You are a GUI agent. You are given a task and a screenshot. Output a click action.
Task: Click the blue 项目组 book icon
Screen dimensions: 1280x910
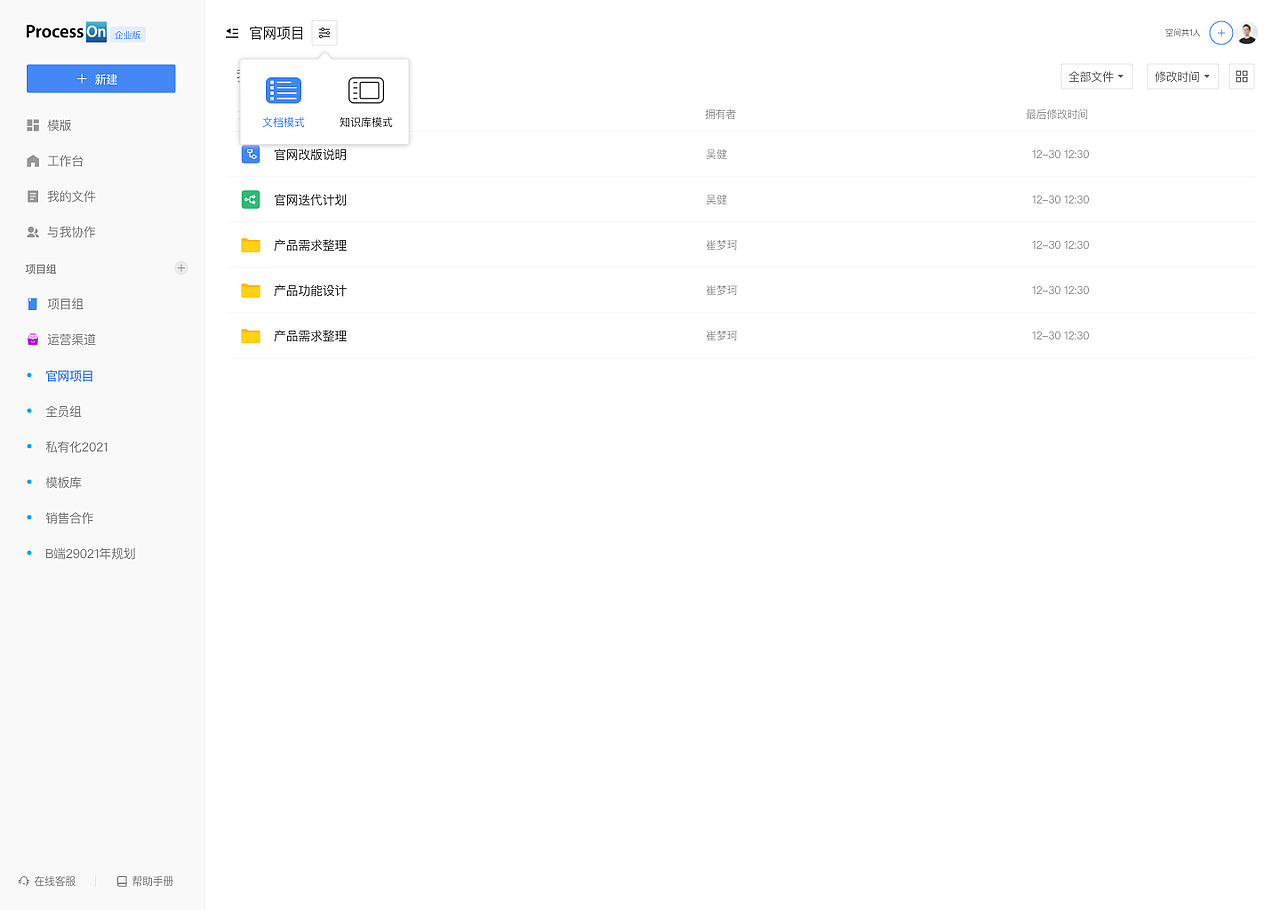(32, 304)
